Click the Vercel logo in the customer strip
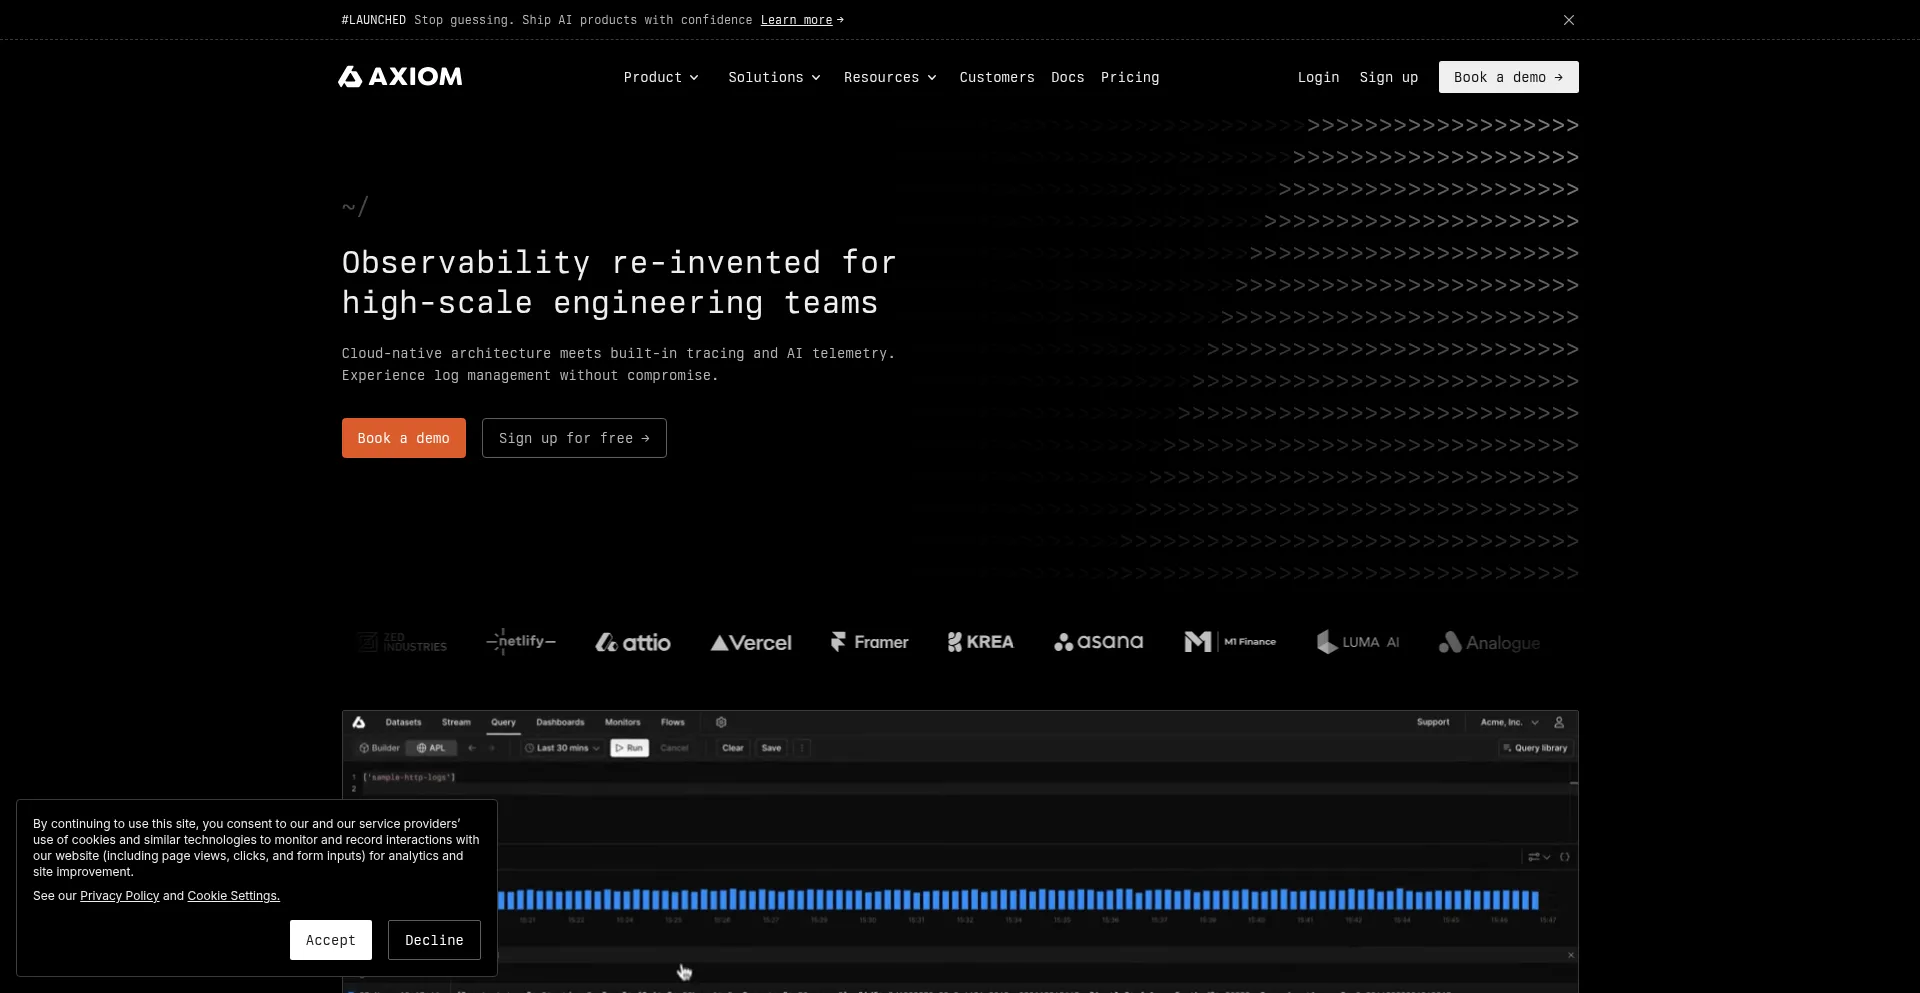Viewport: 1920px width, 993px height. tap(751, 643)
